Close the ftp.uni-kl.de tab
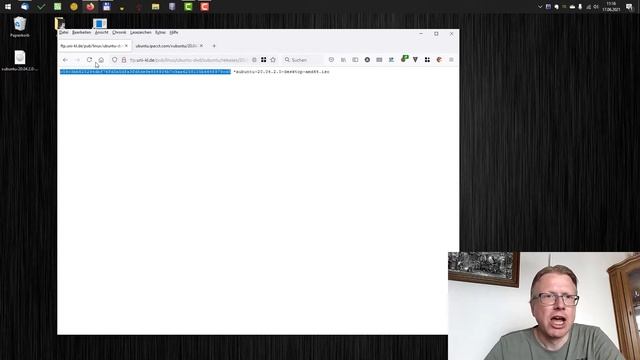The height and width of the screenshot is (360, 640). click(127, 46)
